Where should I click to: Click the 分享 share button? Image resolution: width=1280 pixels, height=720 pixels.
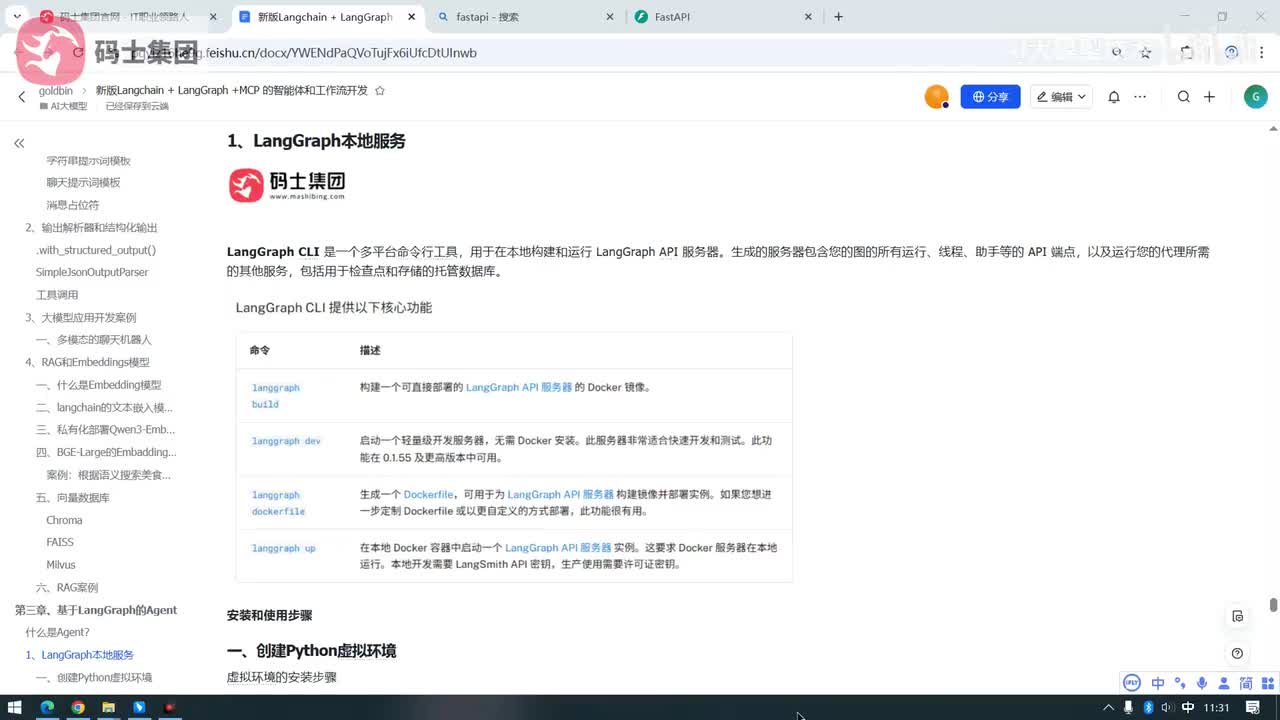pos(990,97)
